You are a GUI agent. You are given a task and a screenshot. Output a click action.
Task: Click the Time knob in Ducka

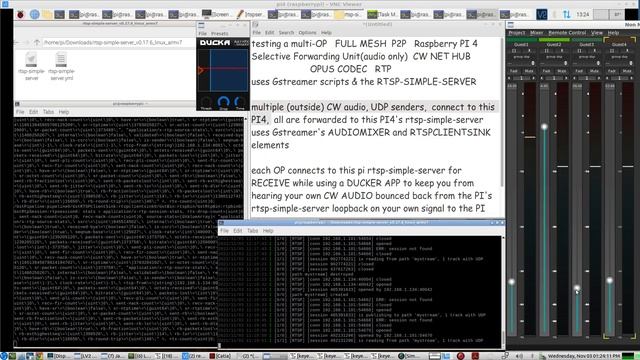pos(240,101)
